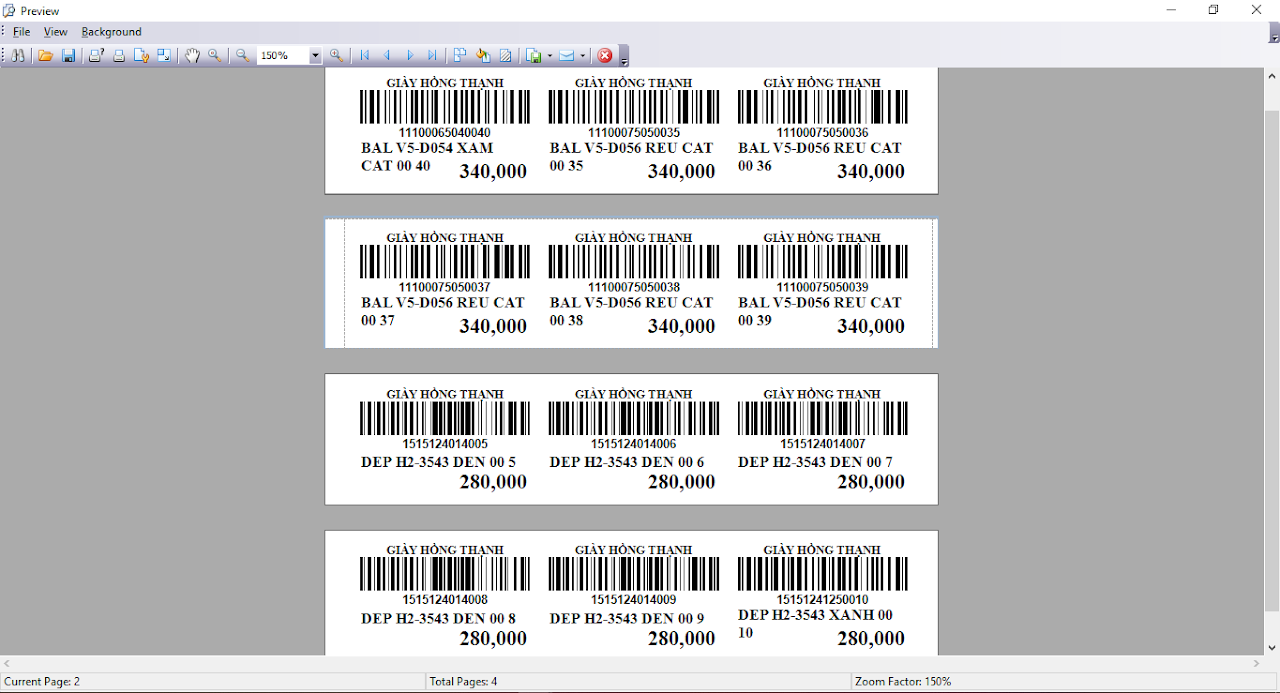This screenshot has width=1280, height=693.
Task: Click barcode number 11100075050035
Action: 634,132
